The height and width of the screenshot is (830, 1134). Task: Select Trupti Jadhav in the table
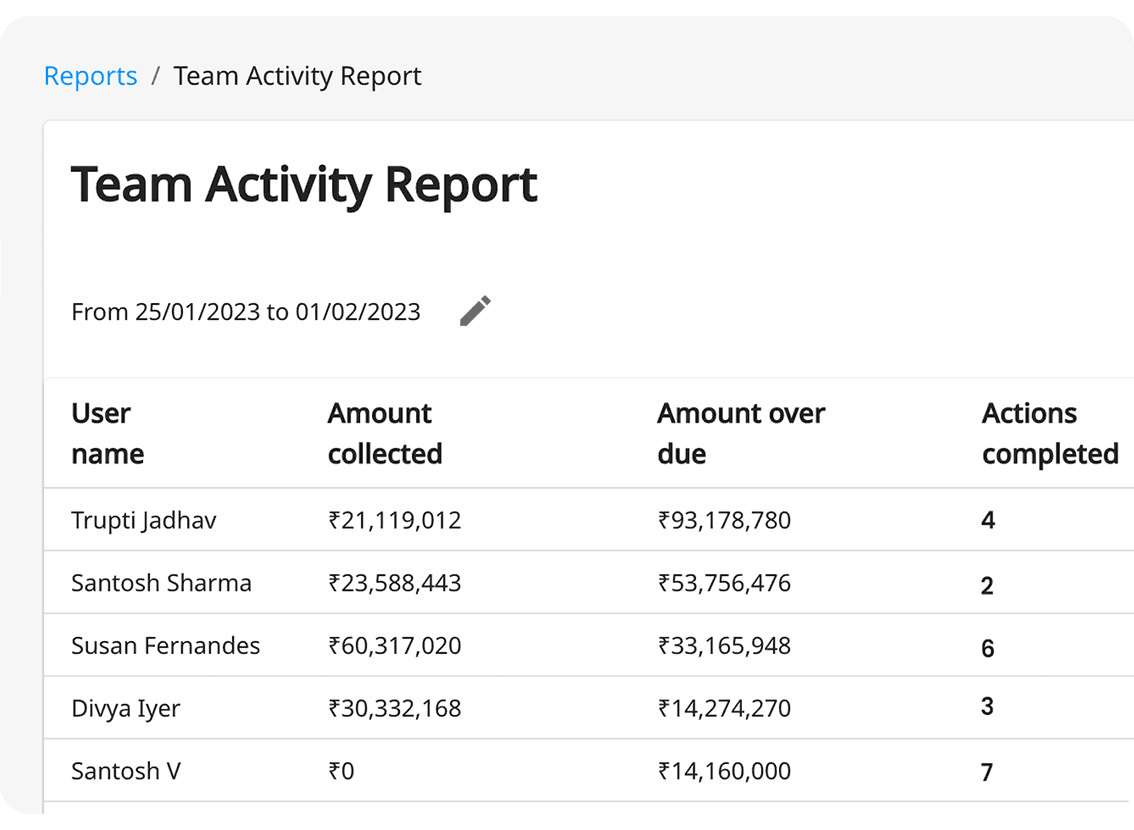click(143, 520)
